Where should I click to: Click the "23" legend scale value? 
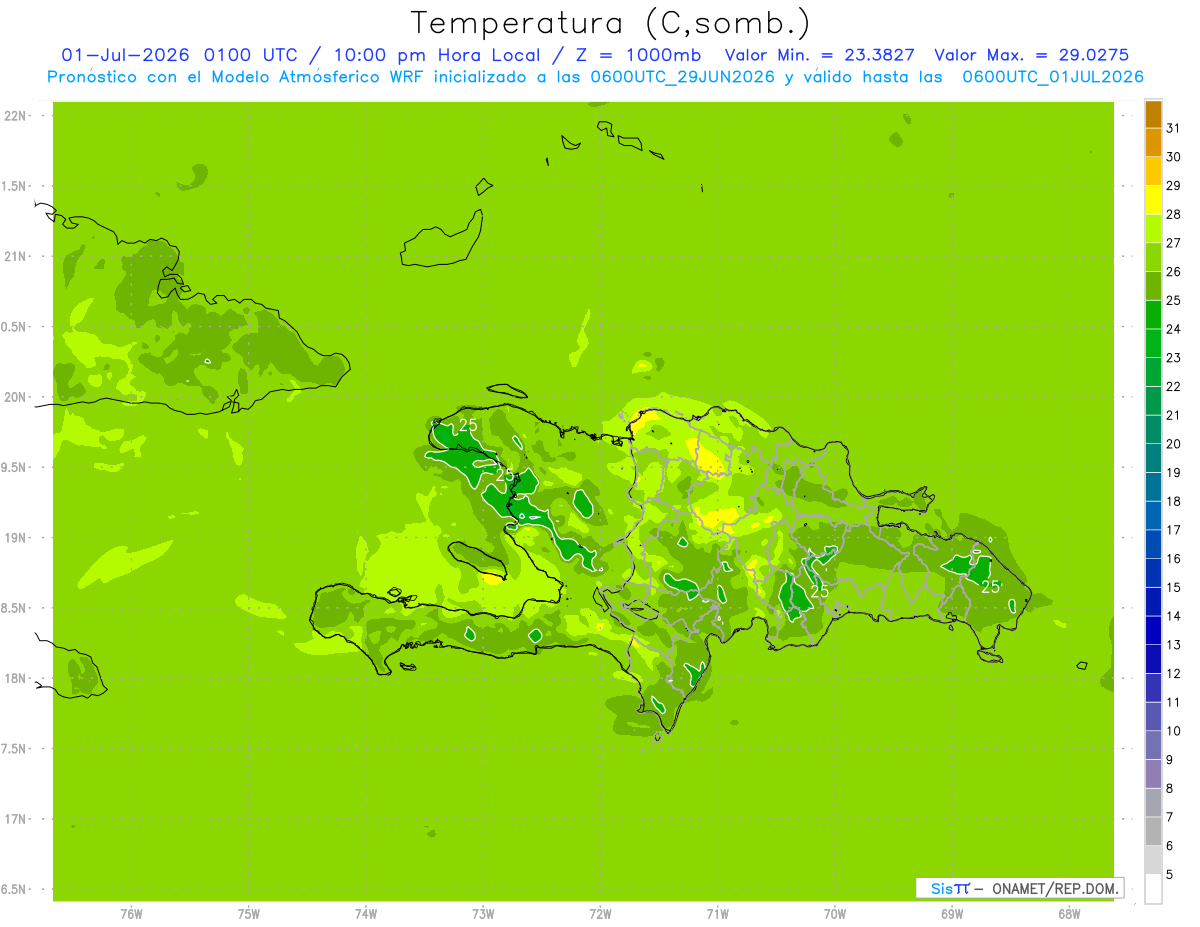[x=1173, y=358]
